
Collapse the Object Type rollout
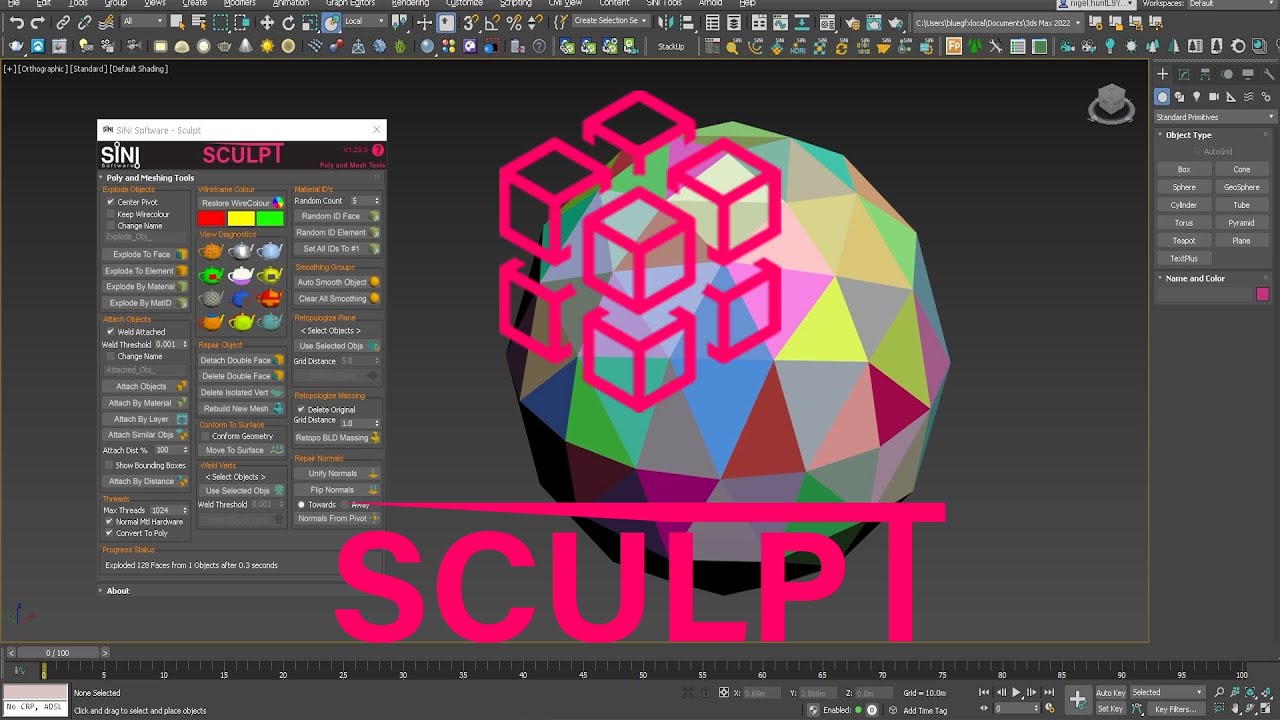1188,135
